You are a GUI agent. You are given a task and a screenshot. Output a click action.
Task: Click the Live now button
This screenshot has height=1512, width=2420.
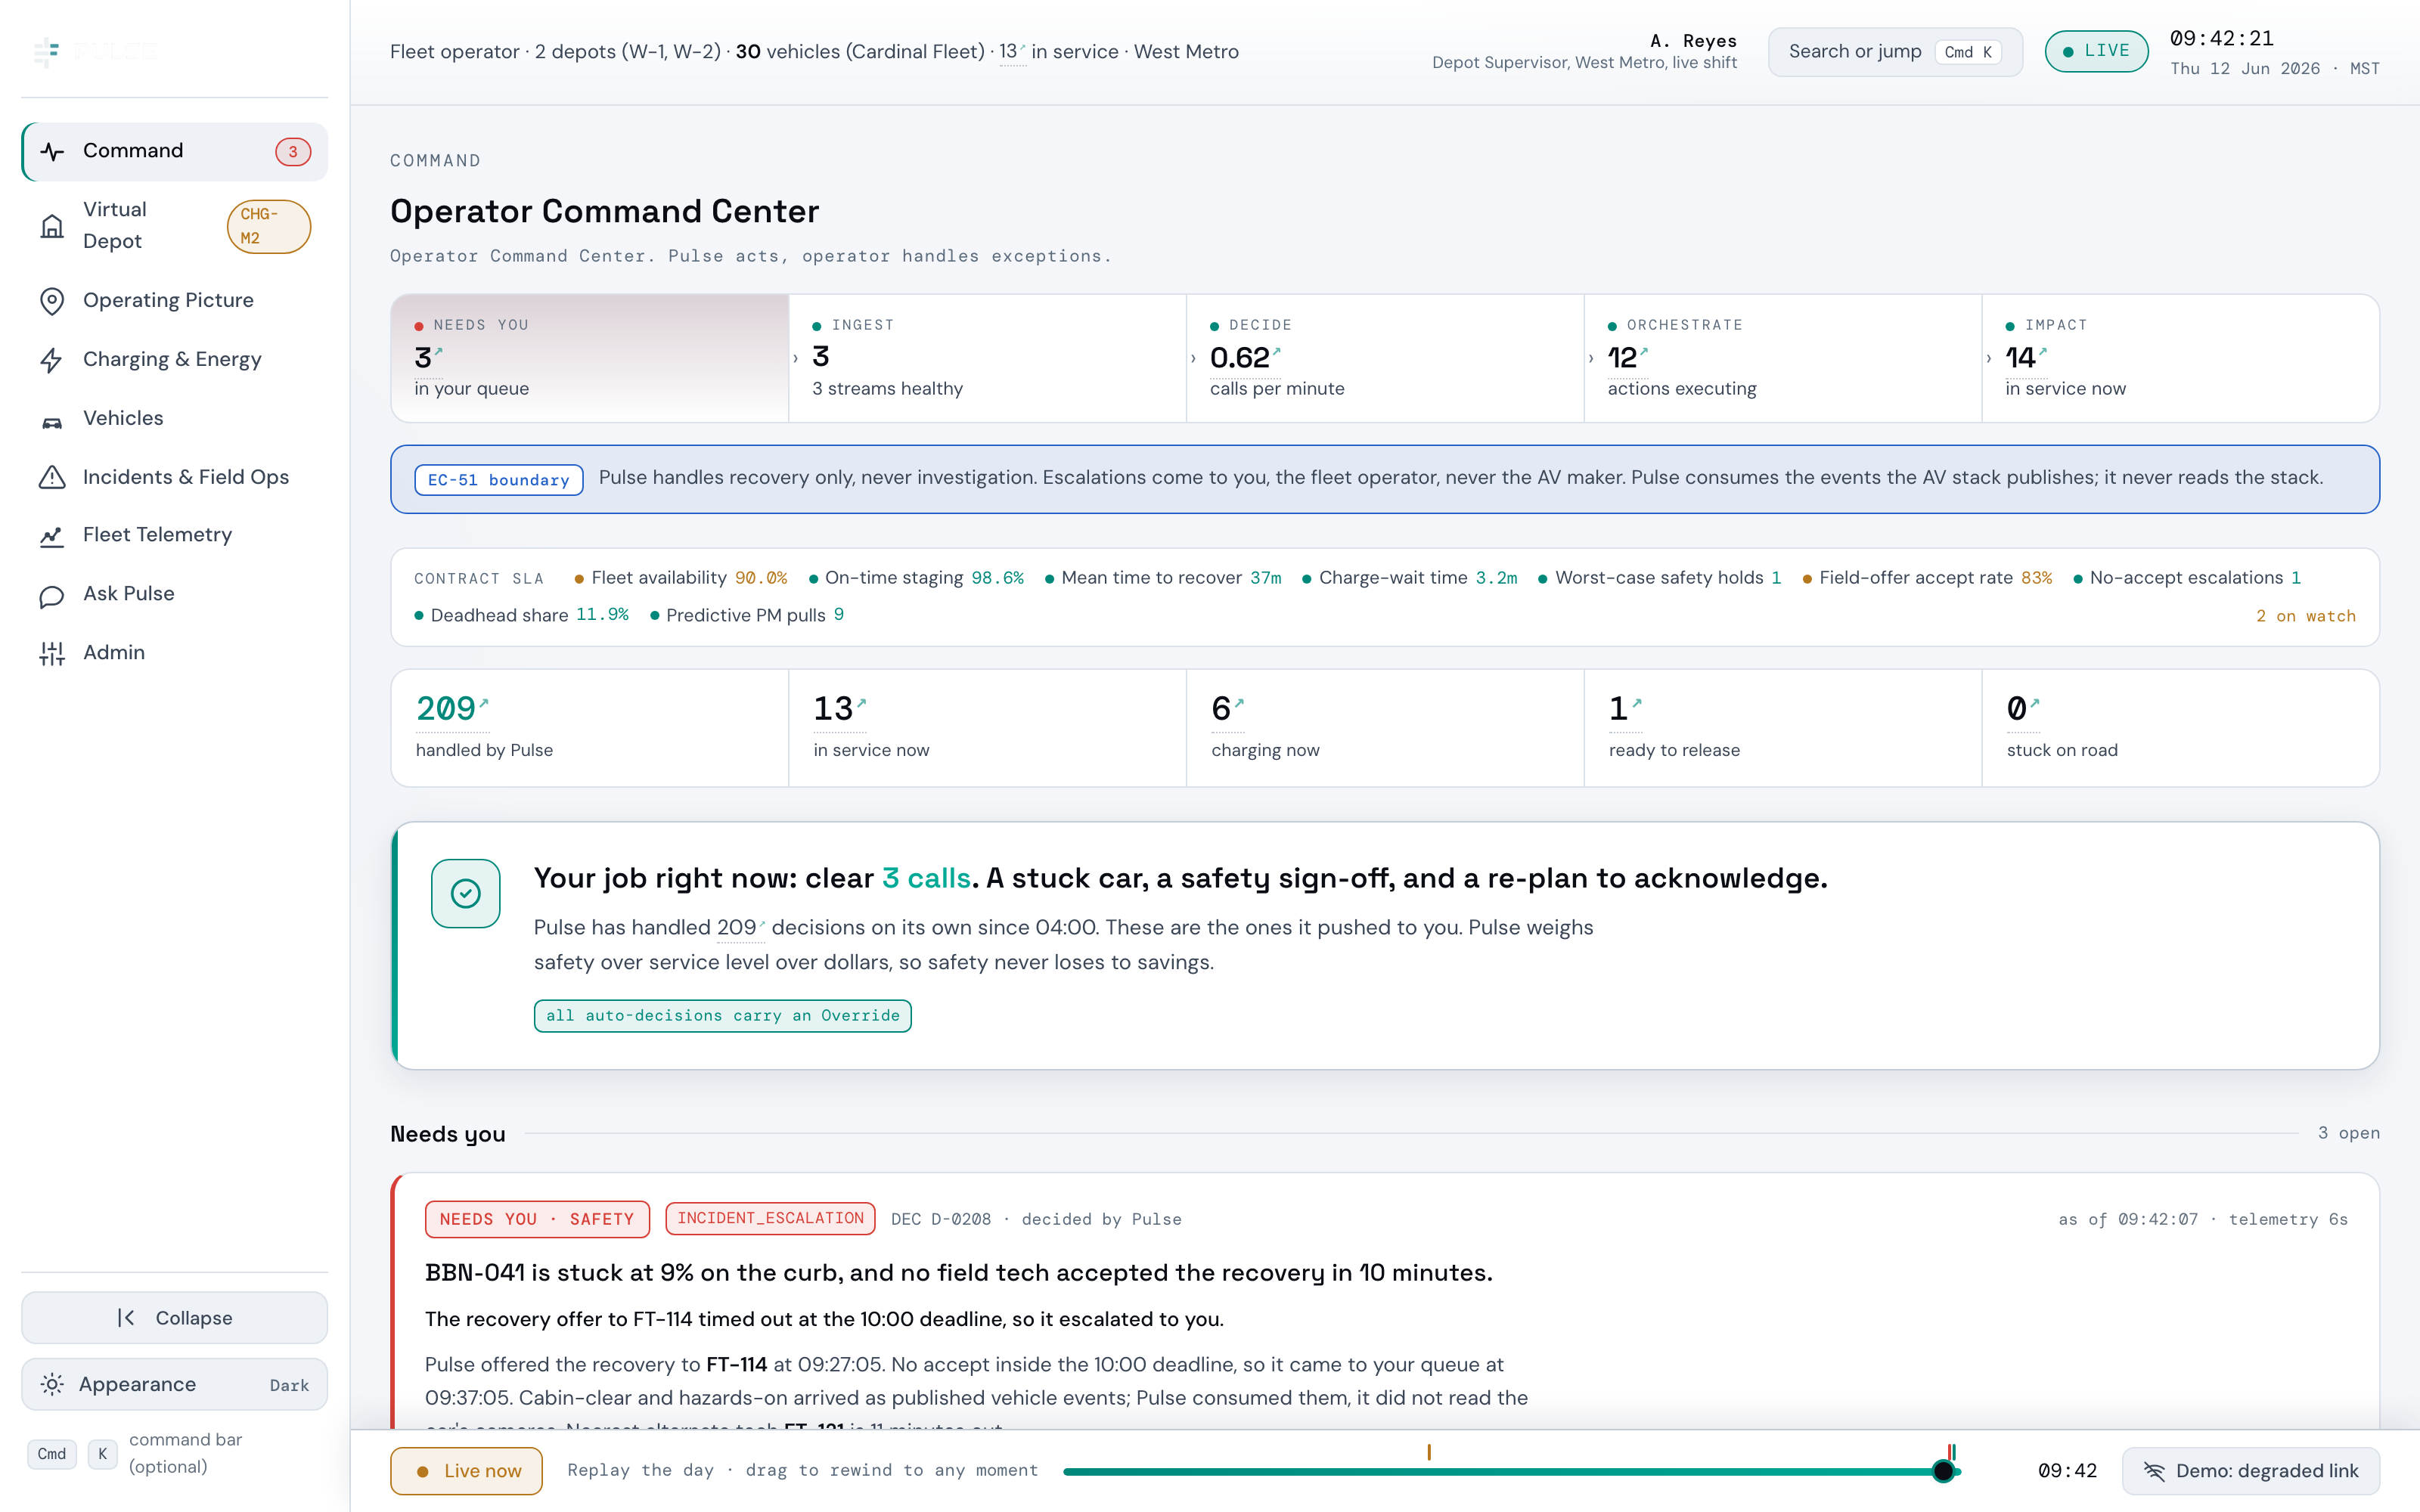[466, 1471]
